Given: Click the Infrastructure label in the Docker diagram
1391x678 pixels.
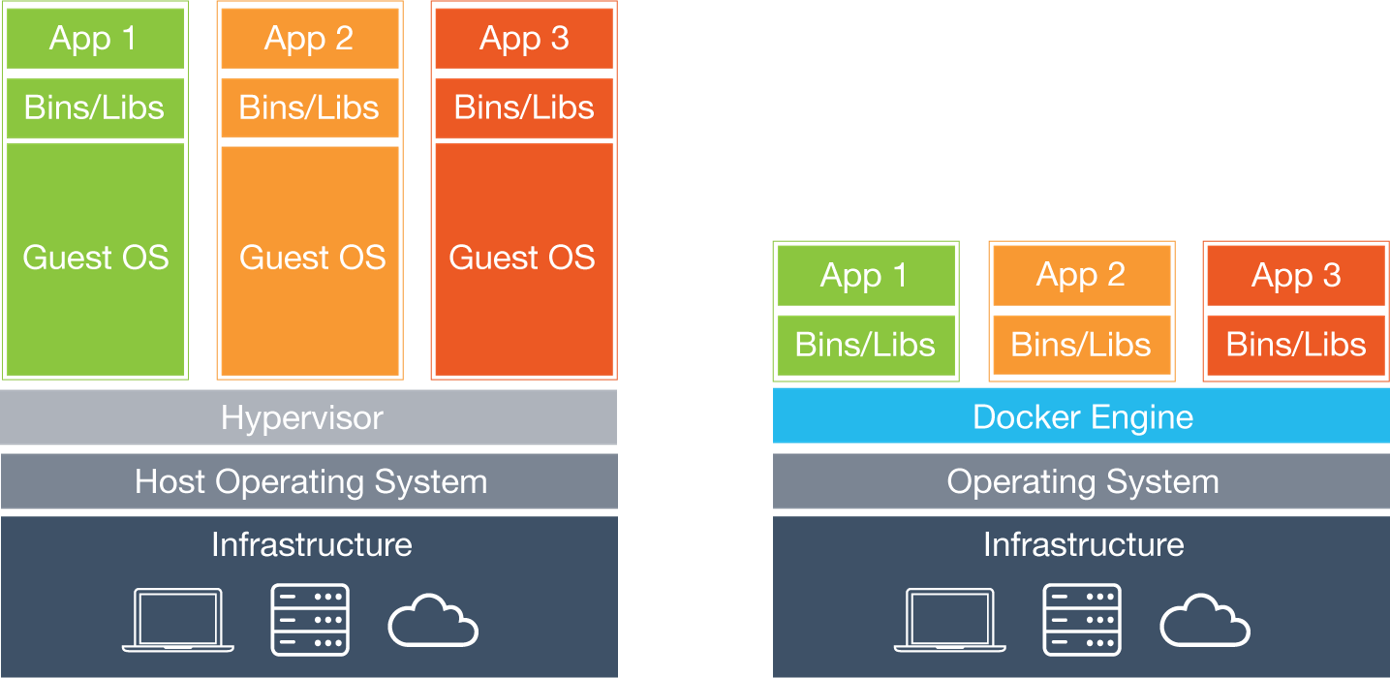Looking at the screenshot, I should [1083, 545].
